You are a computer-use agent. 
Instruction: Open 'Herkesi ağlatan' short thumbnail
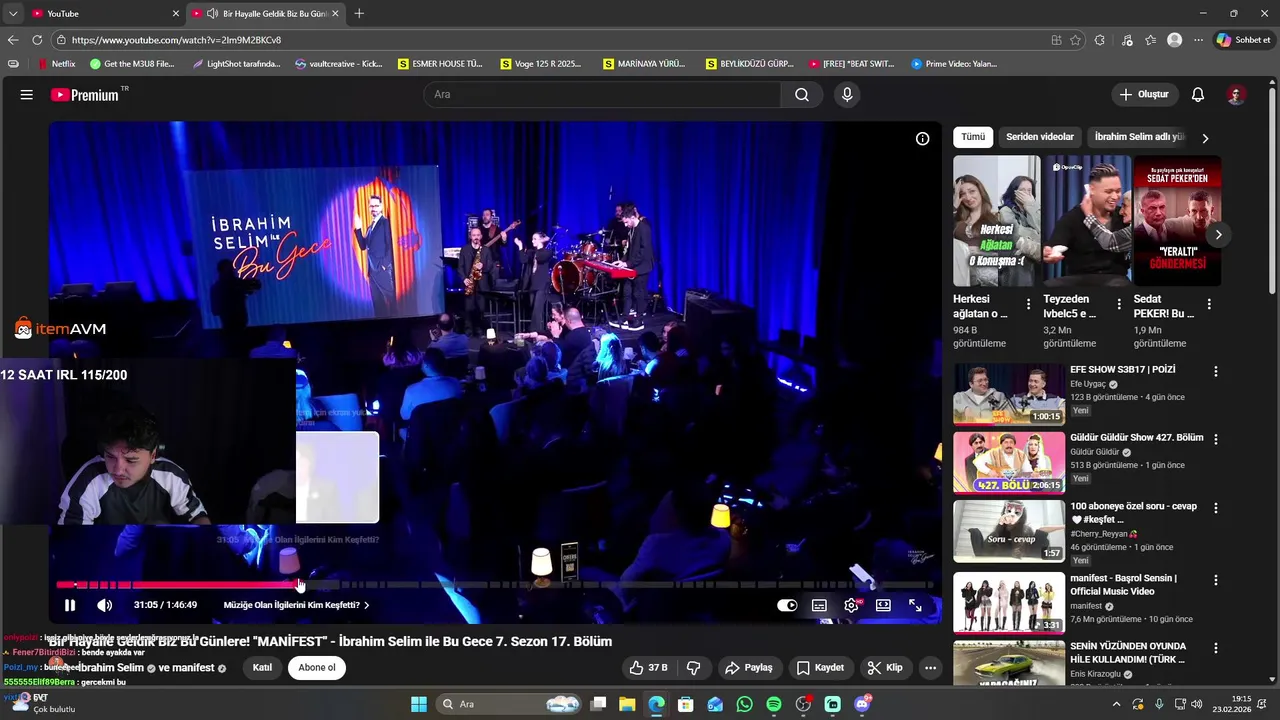pyautogui.click(x=997, y=221)
